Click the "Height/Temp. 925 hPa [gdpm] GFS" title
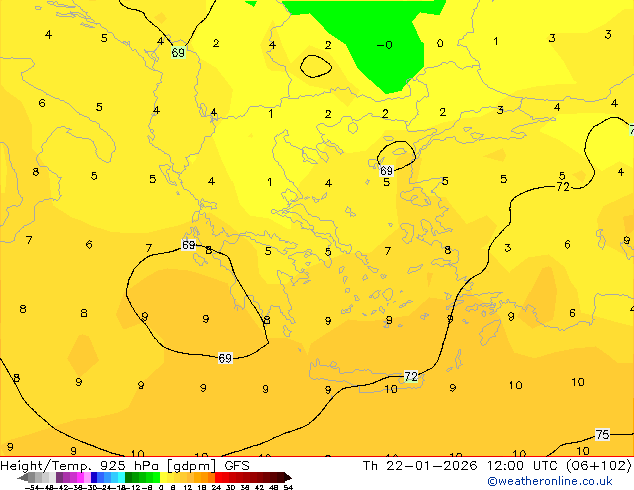The width and height of the screenshot is (634, 490). coord(125,465)
